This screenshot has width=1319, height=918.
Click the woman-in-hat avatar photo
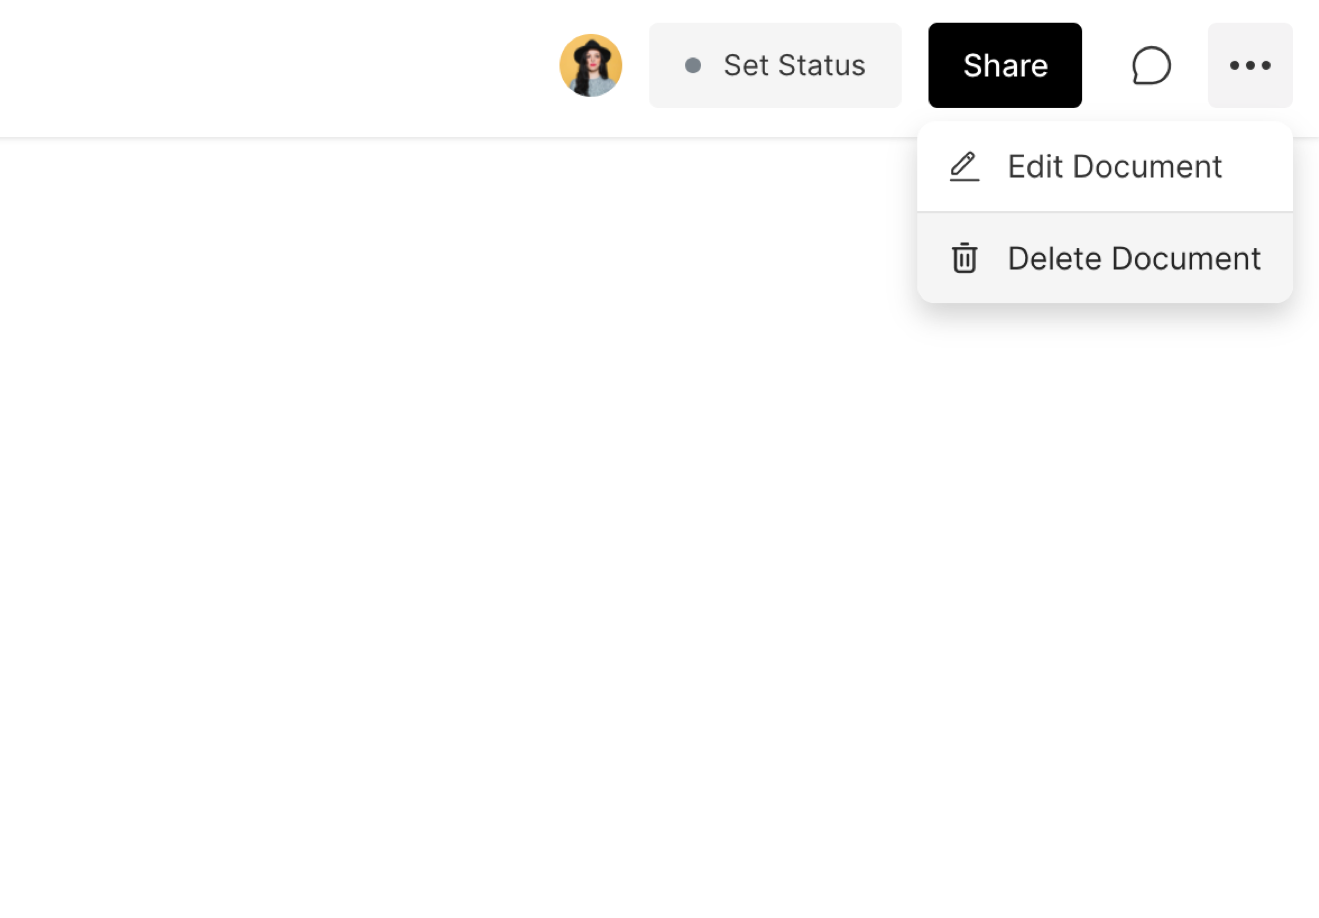coord(590,65)
